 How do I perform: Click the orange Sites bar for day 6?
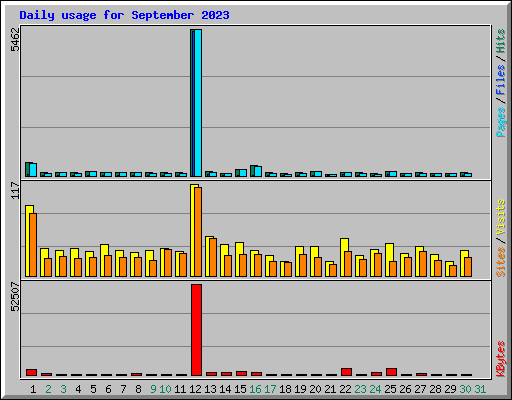(x=108, y=266)
